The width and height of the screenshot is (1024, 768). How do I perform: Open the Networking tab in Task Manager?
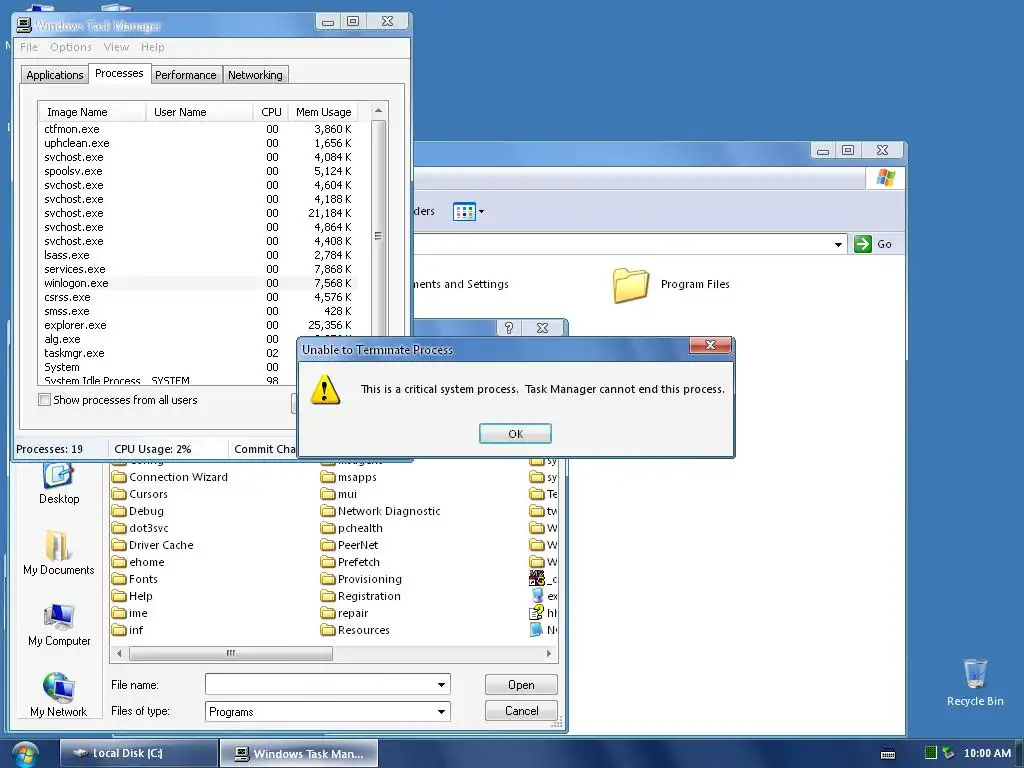(x=255, y=75)
